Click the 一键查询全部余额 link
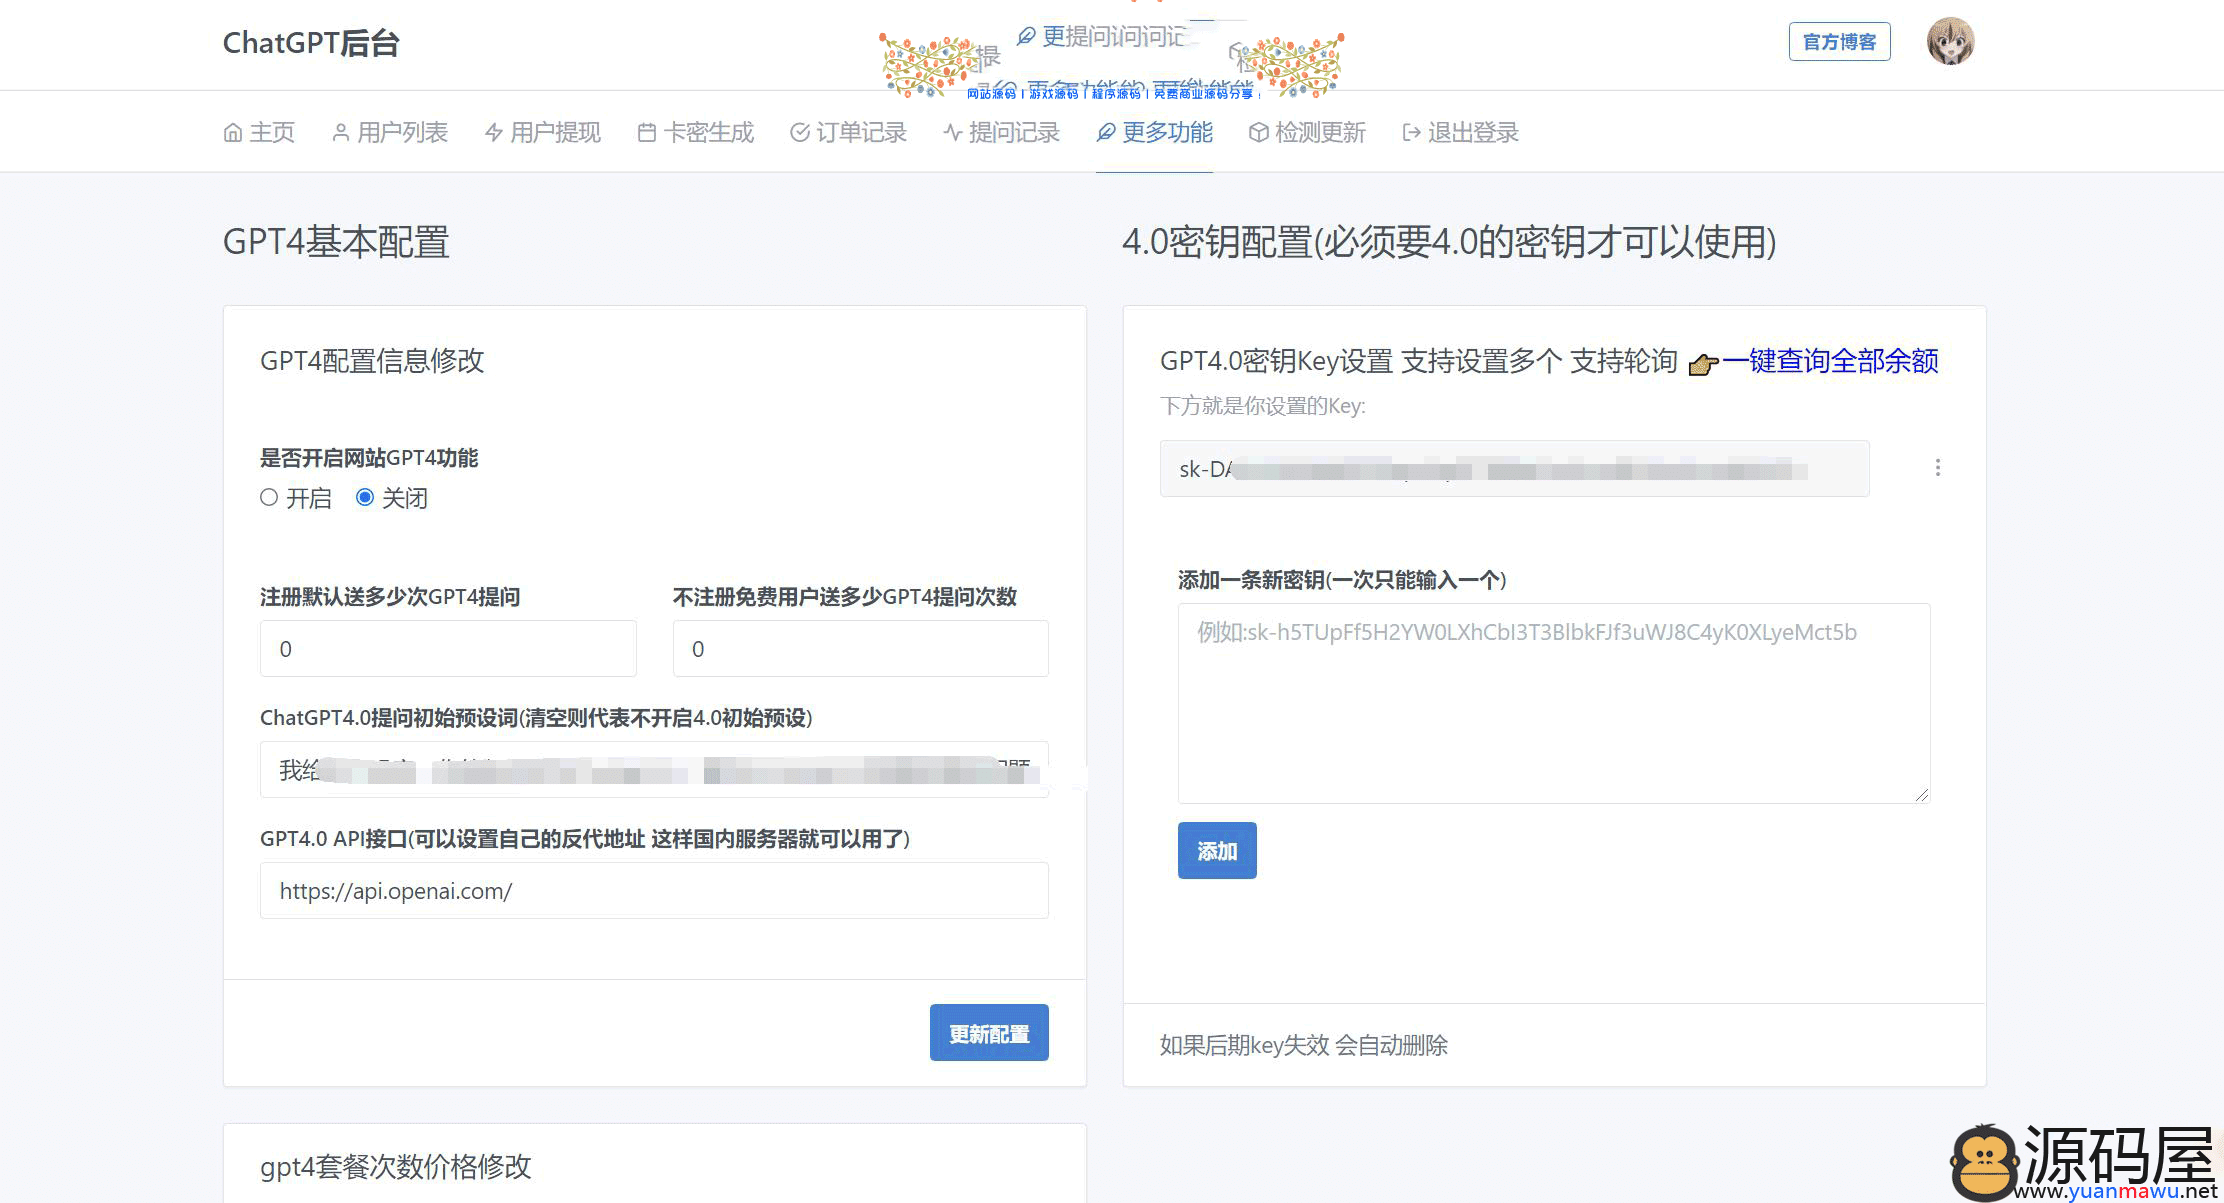 coord(1830,361)
